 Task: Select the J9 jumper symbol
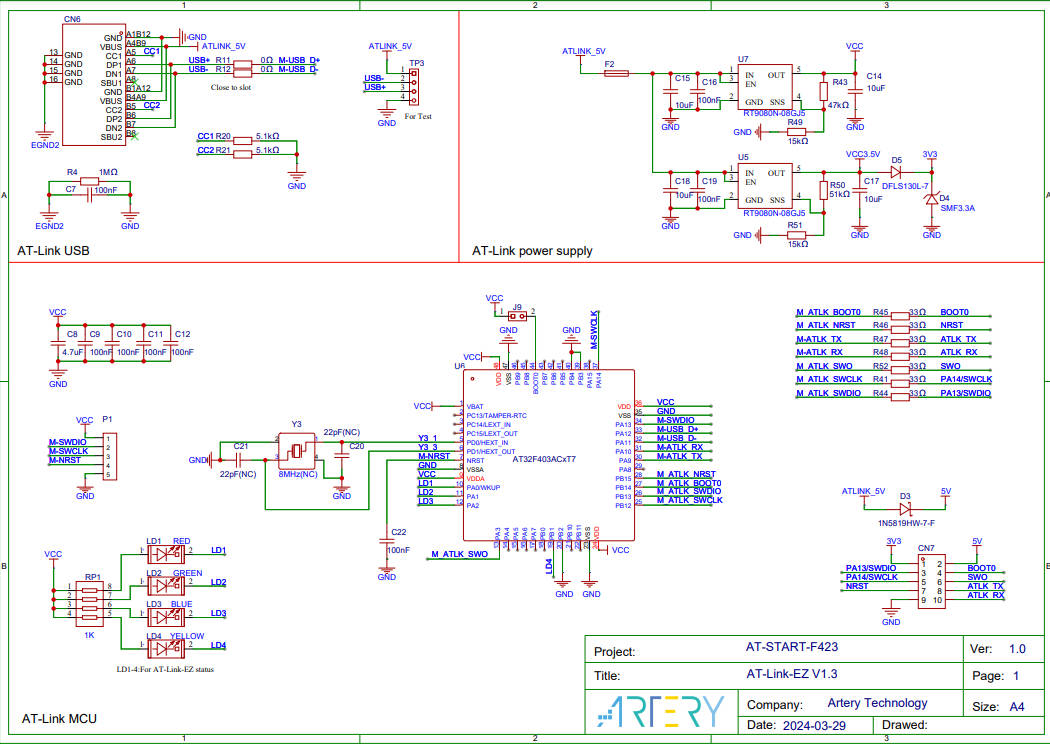click(x=518, y=317)
